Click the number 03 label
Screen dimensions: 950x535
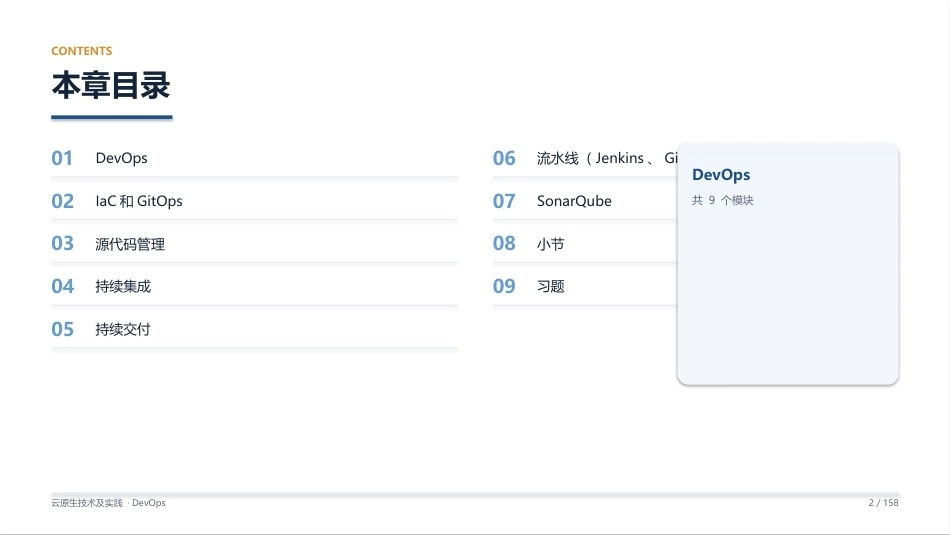[62, 244]
